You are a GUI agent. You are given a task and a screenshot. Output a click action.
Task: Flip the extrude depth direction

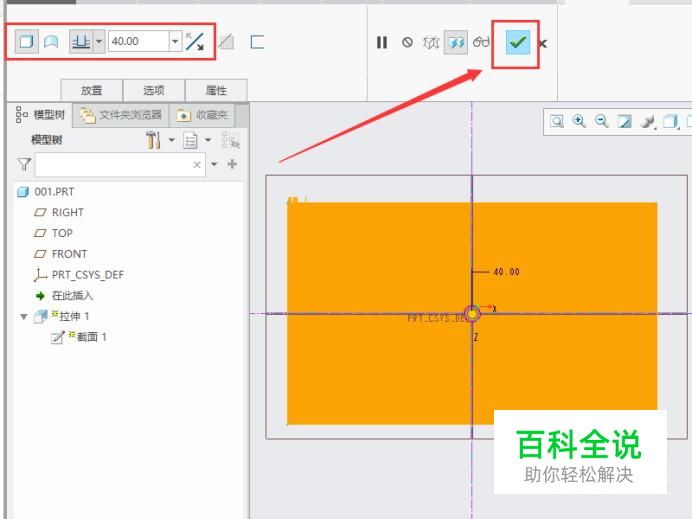195,42
